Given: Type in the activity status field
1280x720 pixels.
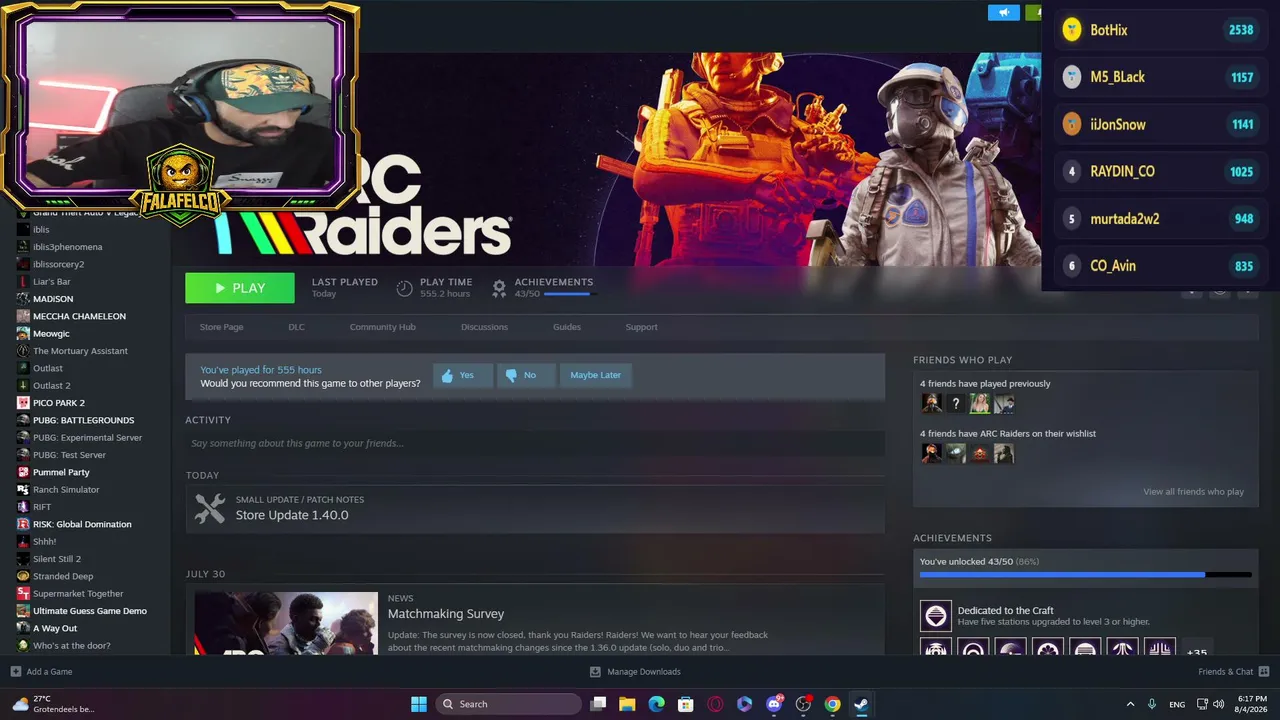Looking at the screenshot, I should (x=535, y=443).
